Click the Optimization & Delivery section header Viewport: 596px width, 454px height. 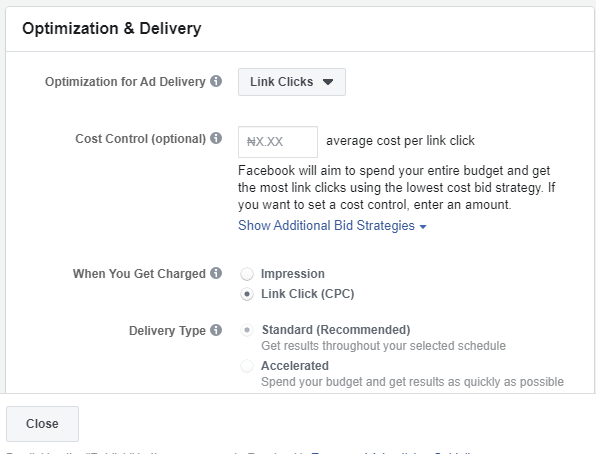coord(112,29)
